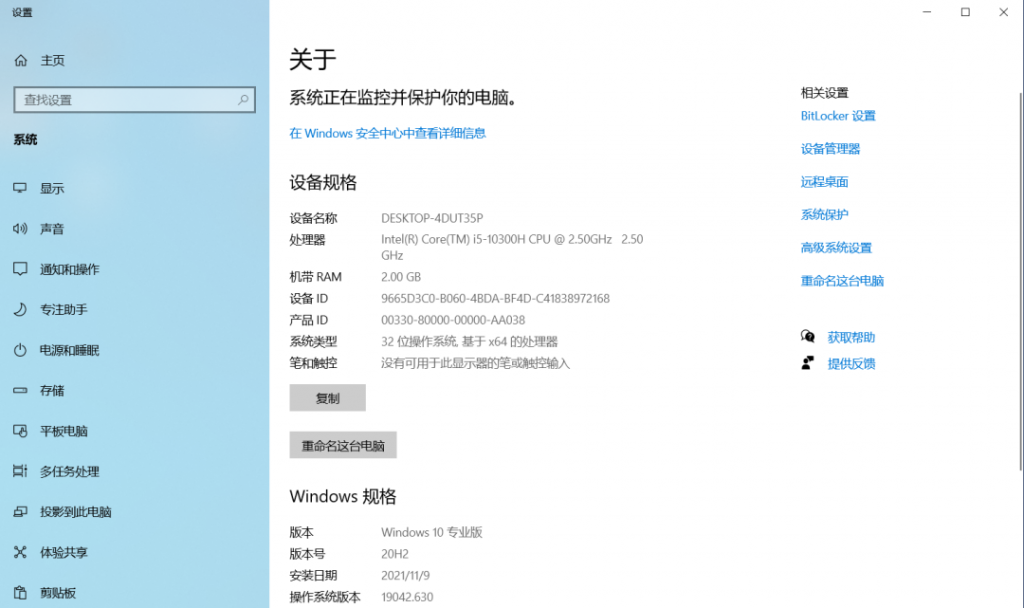The height and width of the screenshot is (608, 1024).
Task: Open the Device Manager link
Action: [x=830, y=149]
